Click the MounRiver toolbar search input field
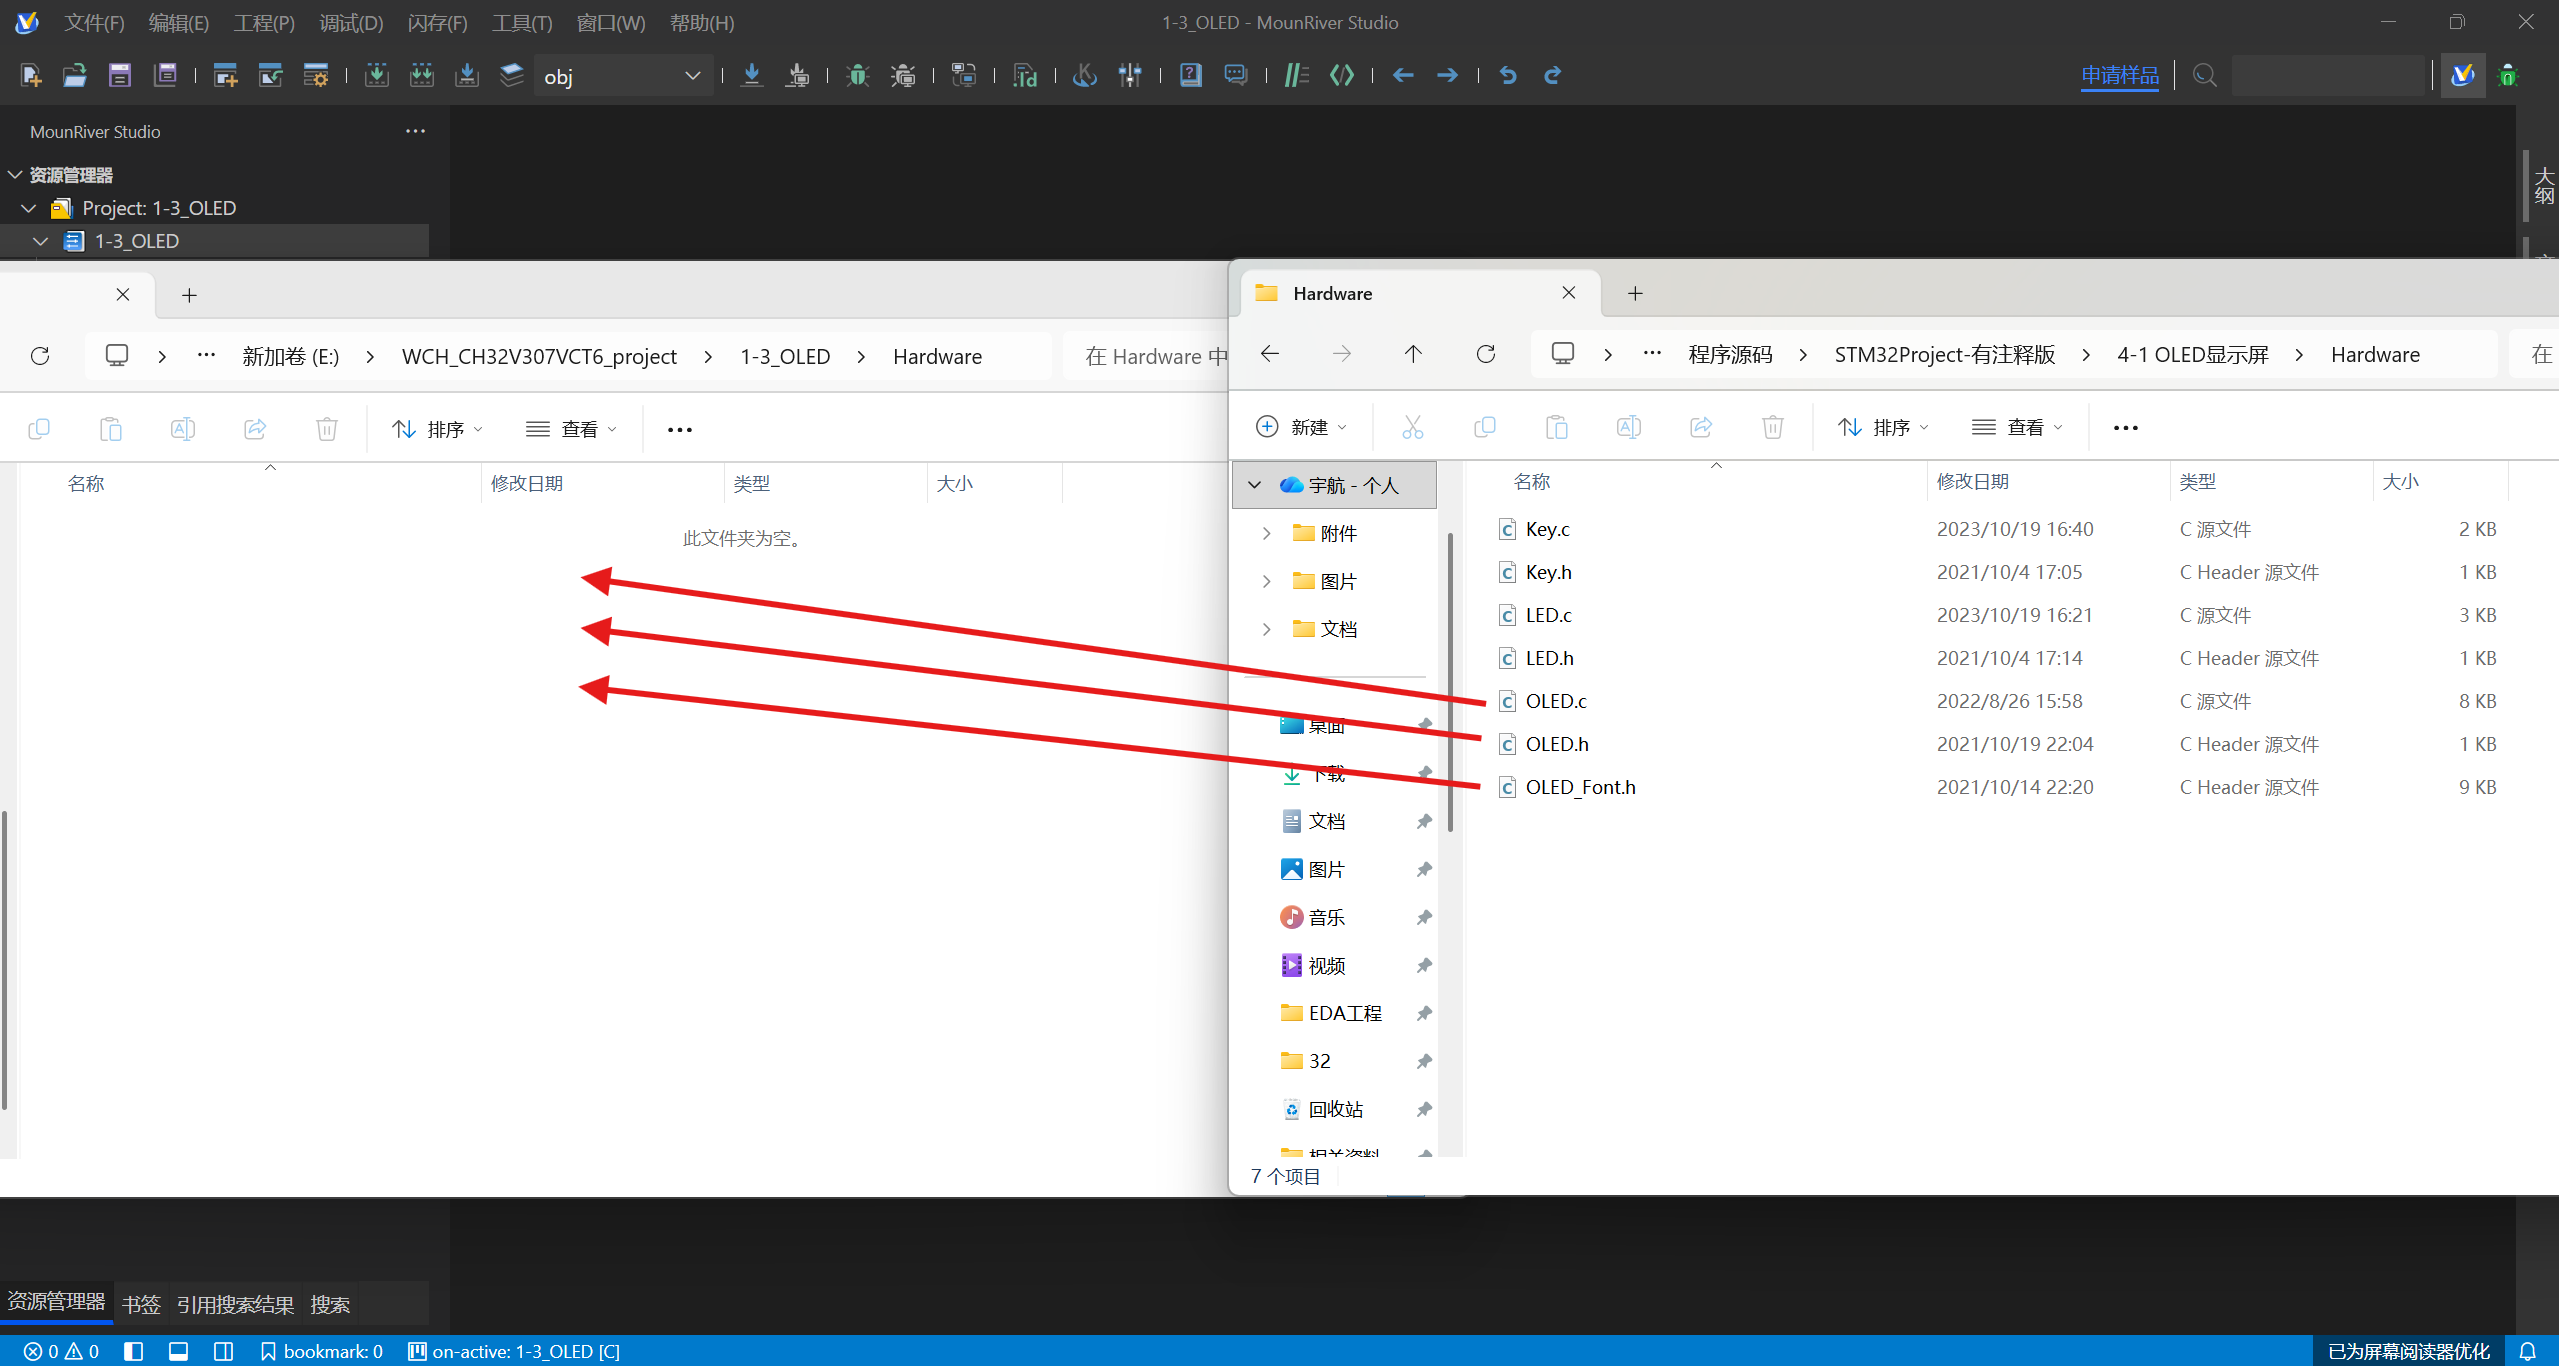2559x1366 pixels. pyautogui.click(x=2329, y=75)
